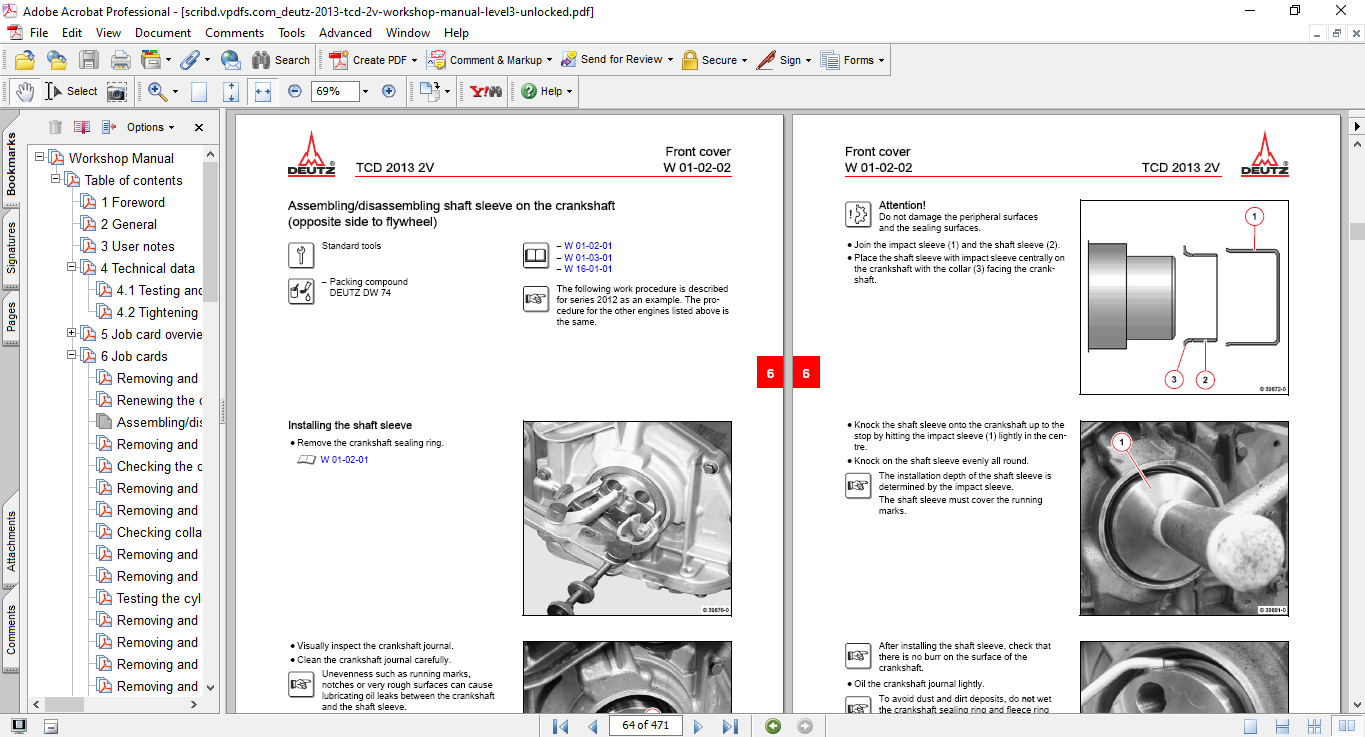
Task: Click the page number input field
Action: tap(645, 725)
